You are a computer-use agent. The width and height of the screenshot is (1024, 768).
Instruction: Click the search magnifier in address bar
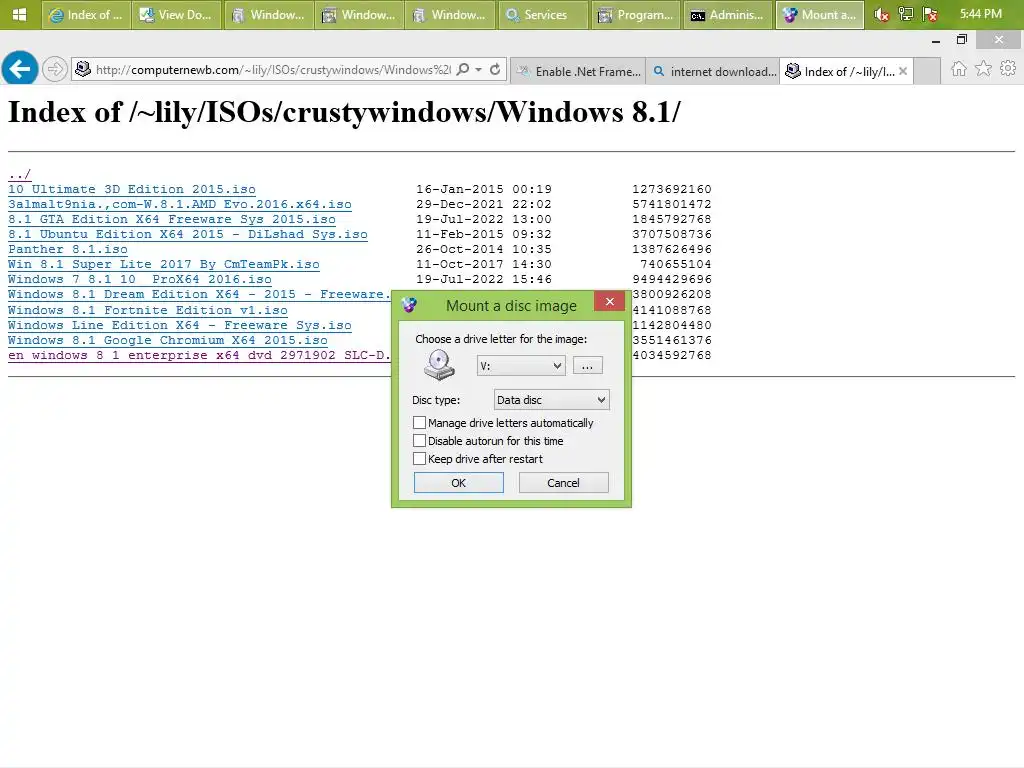462,69
